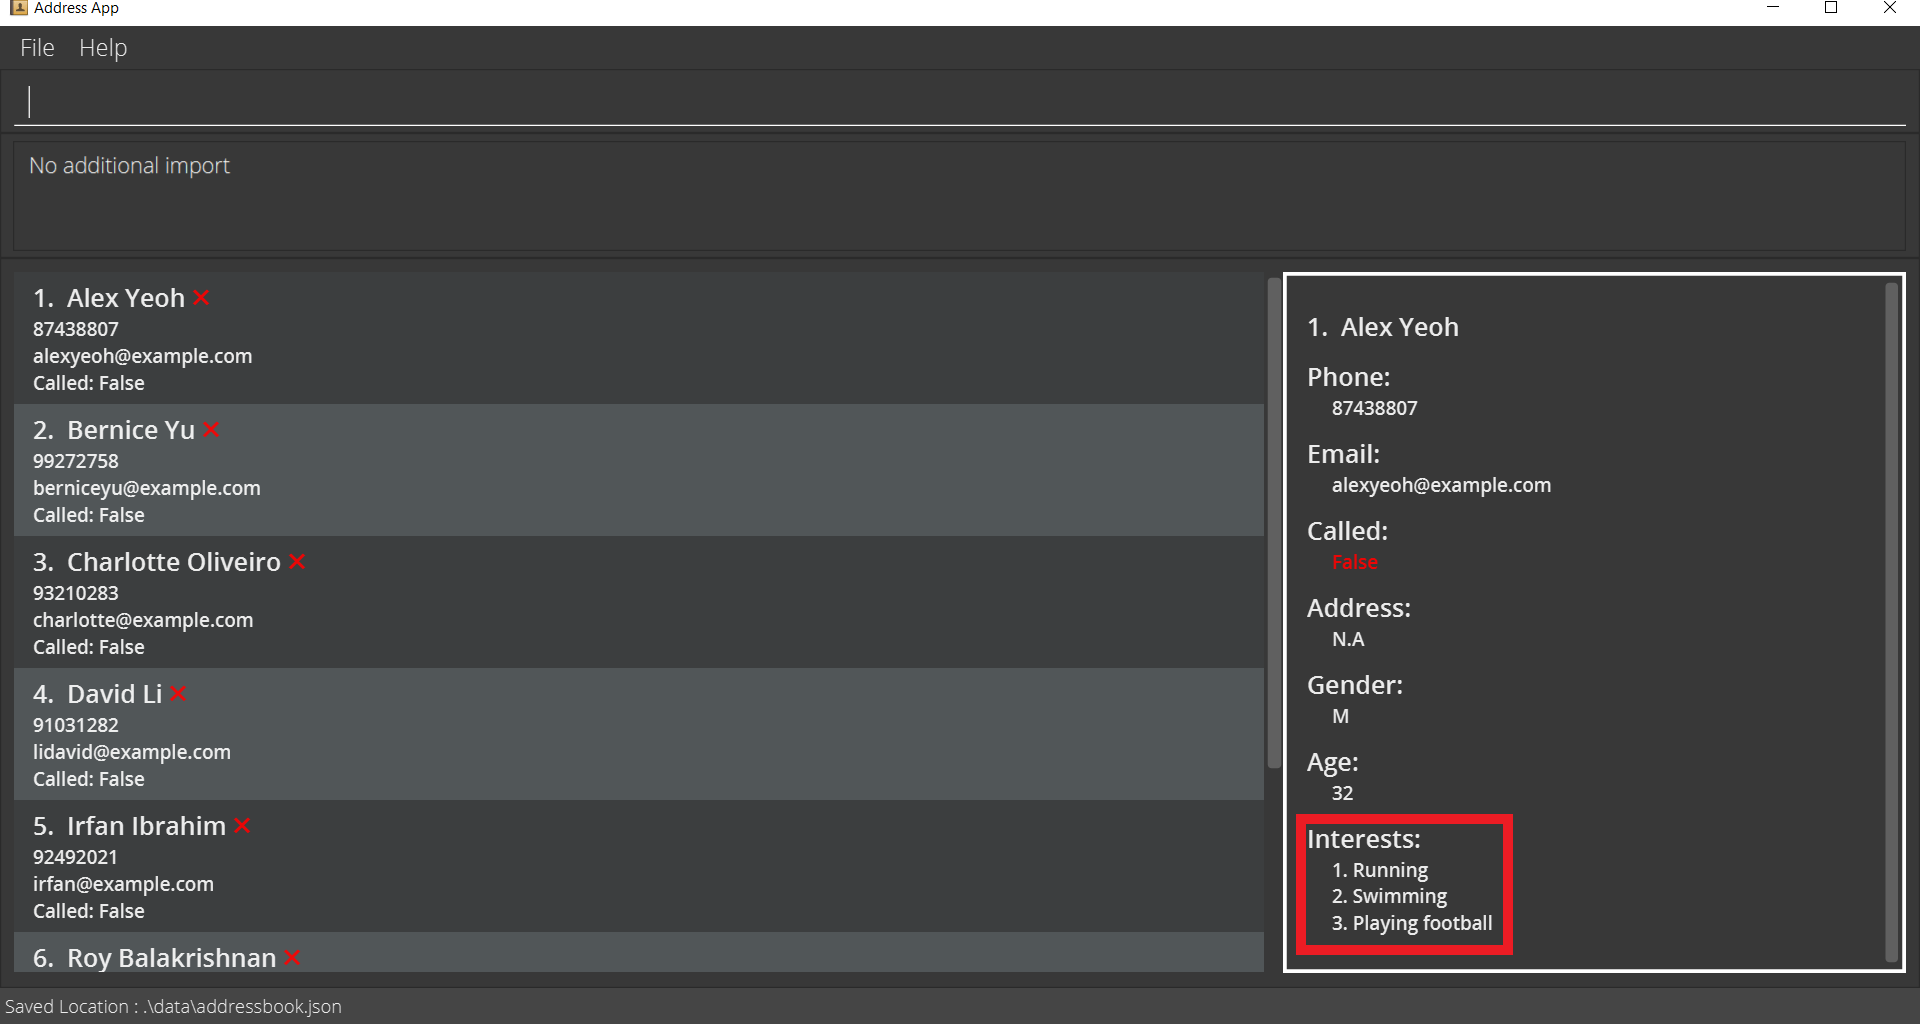Click the red X beside Roy Balakrishnan

coord(292,958)
